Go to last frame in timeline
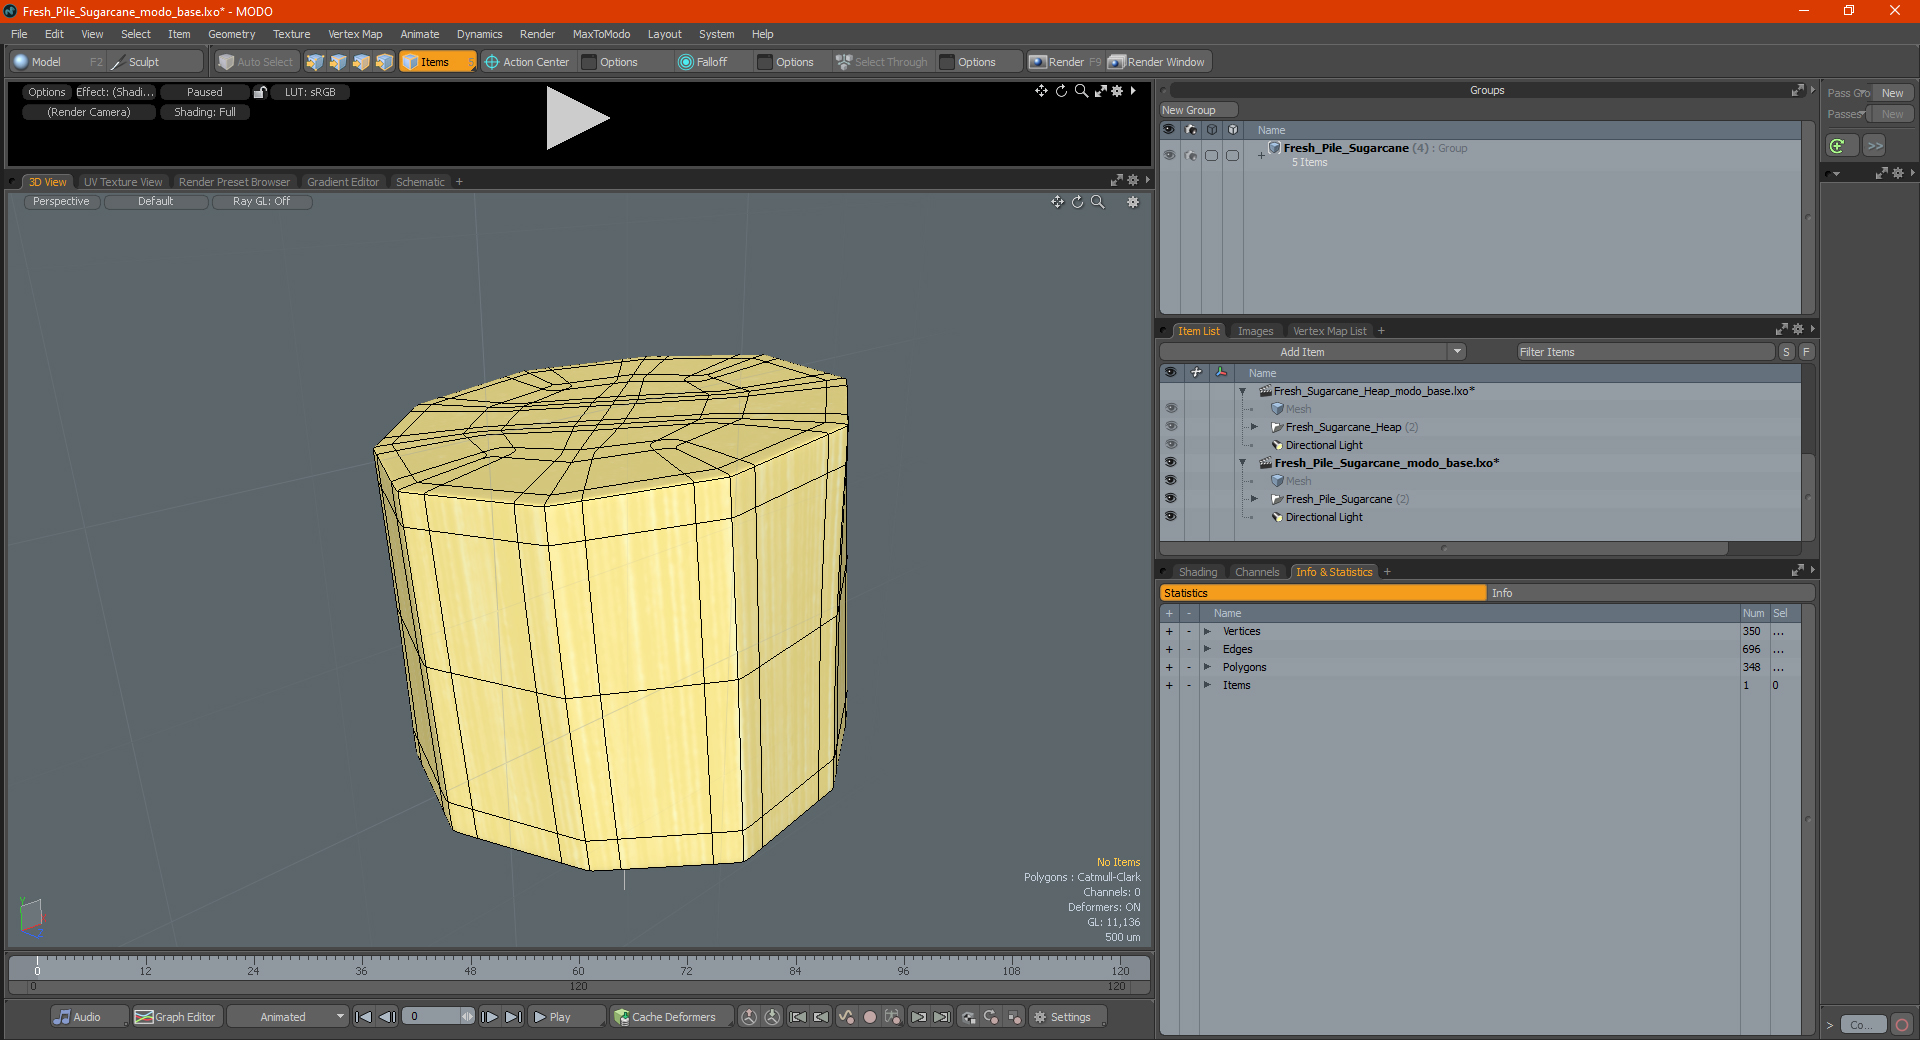Image resolution: width=1920 pixels, height=1040 pixels. 513,1017
